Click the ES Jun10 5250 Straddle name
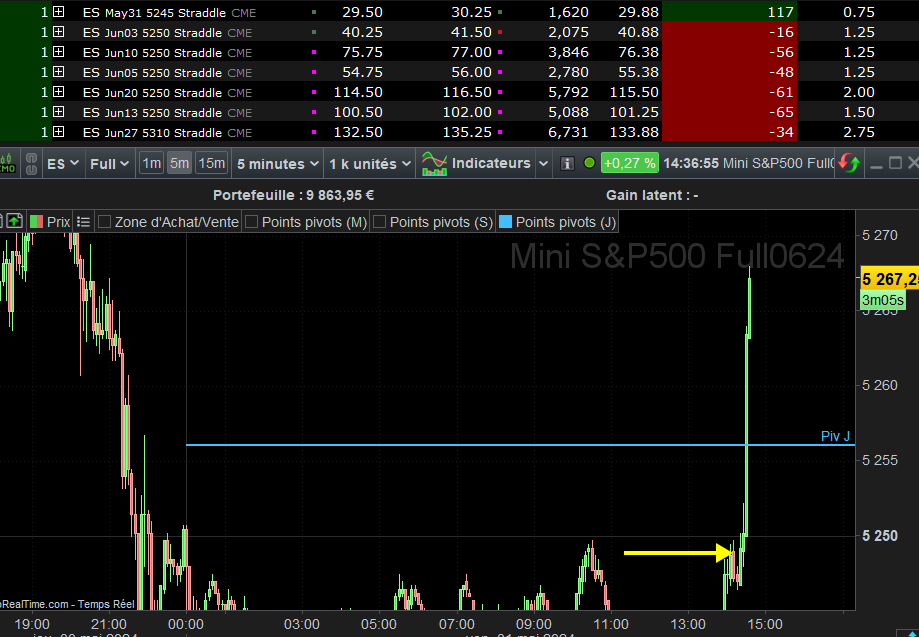This screenshot has width=919, height=637. pos(152,52)
